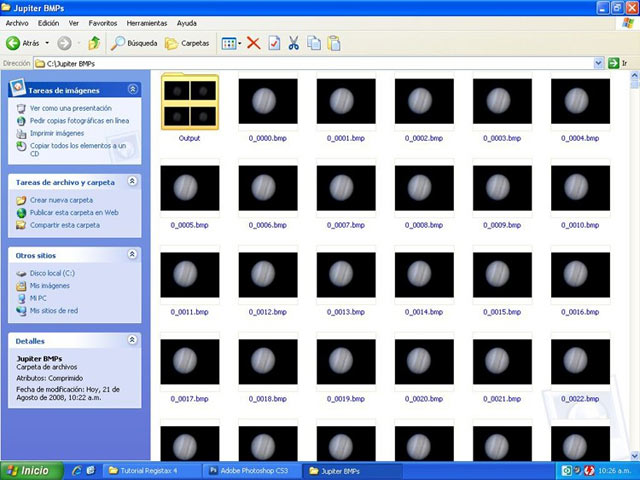
Task: Click the Paste clipboard icon
Action: [x=334, y=43]
